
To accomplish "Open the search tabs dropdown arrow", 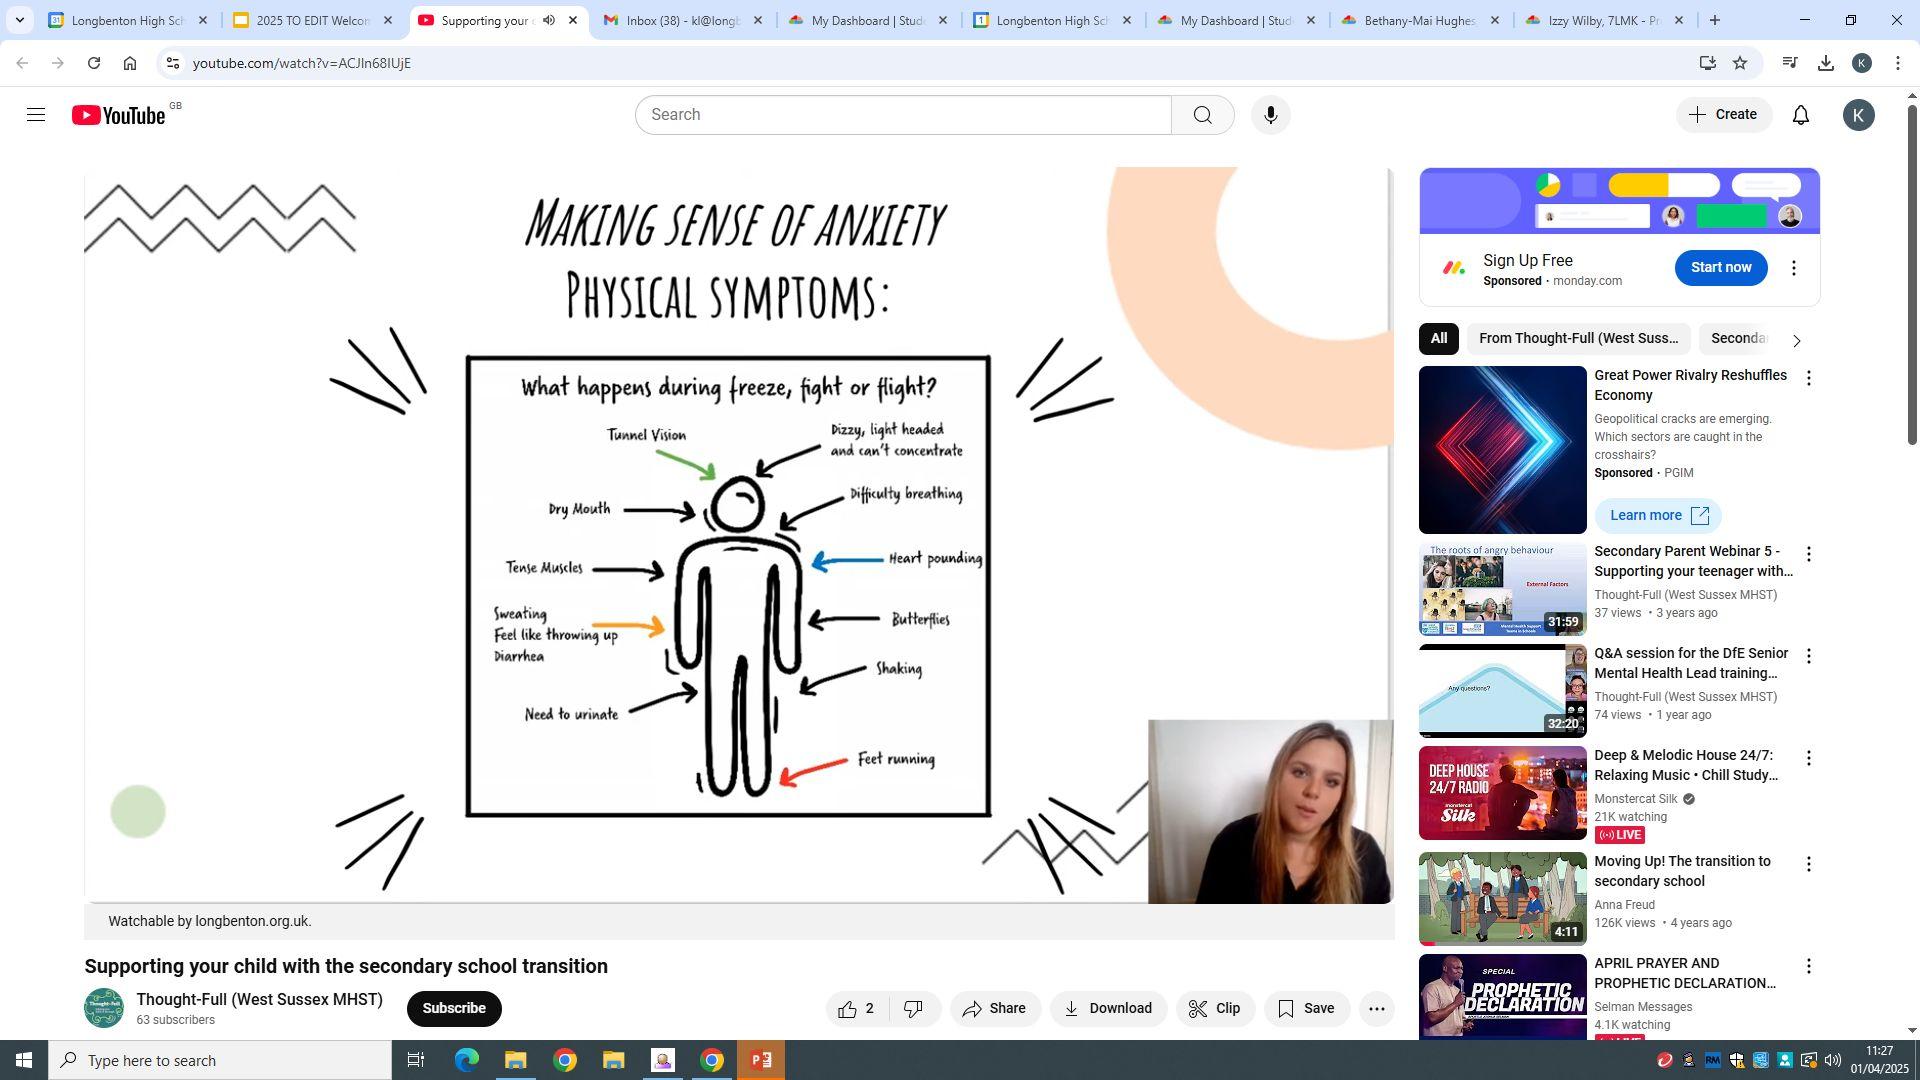I will pyautogui.click(x=19, y=20).
